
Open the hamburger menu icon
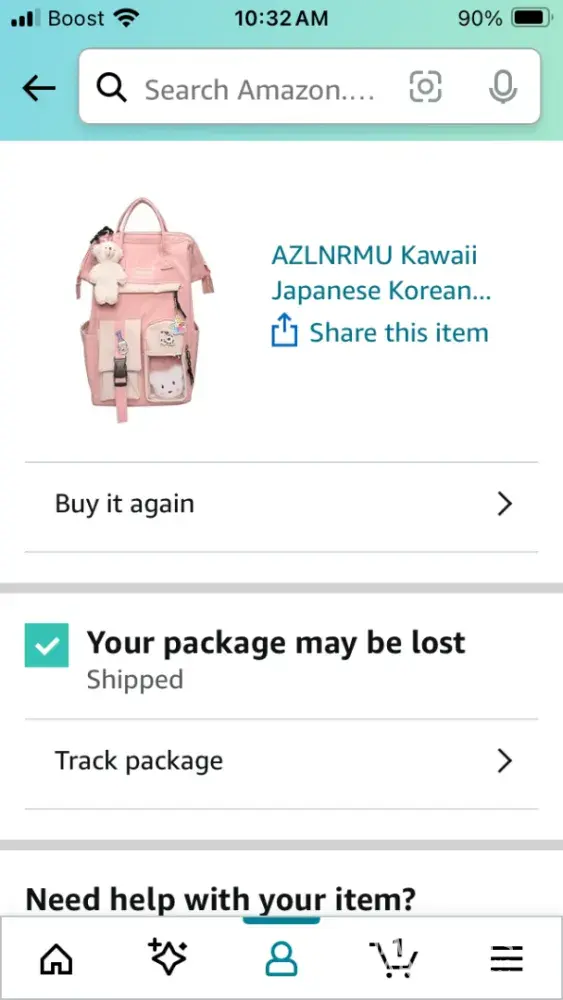coord(507,959)
